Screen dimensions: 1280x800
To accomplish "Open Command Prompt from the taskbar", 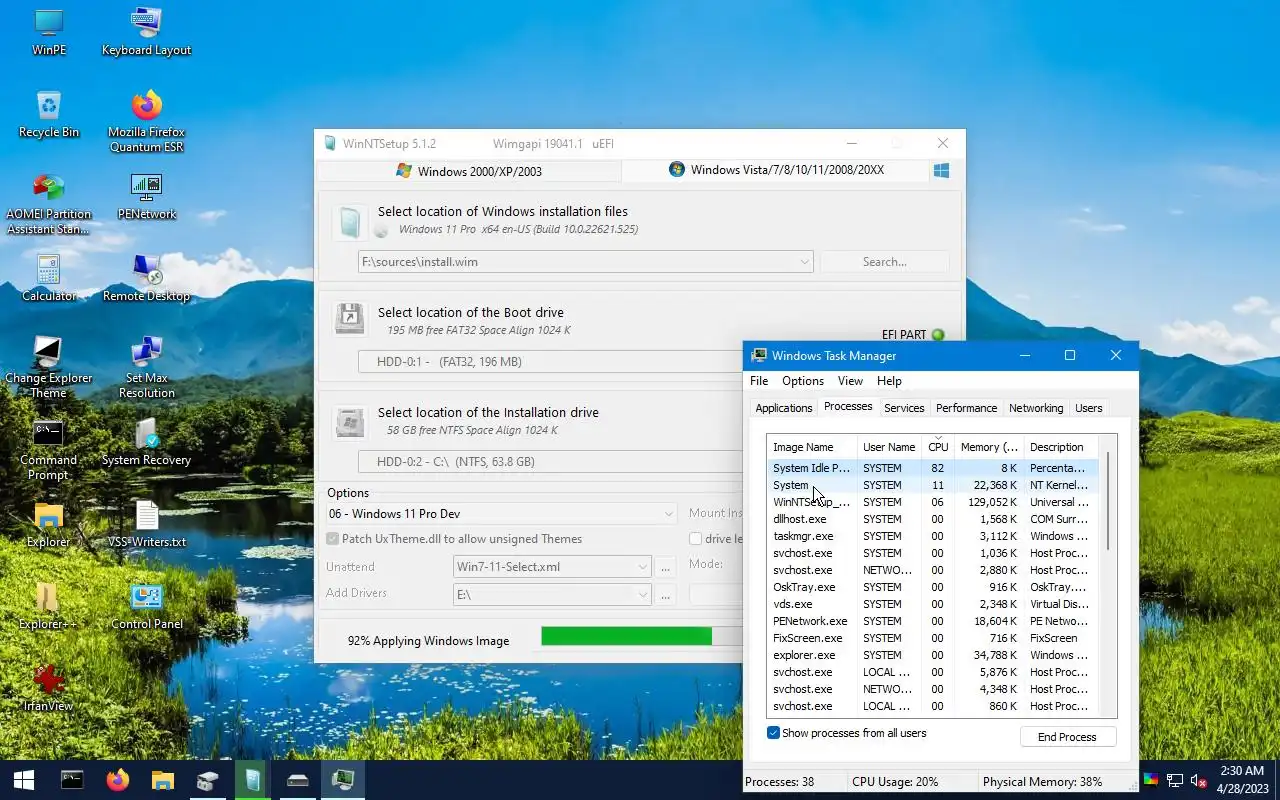I will pyautogui.click(x=72, y=780).
